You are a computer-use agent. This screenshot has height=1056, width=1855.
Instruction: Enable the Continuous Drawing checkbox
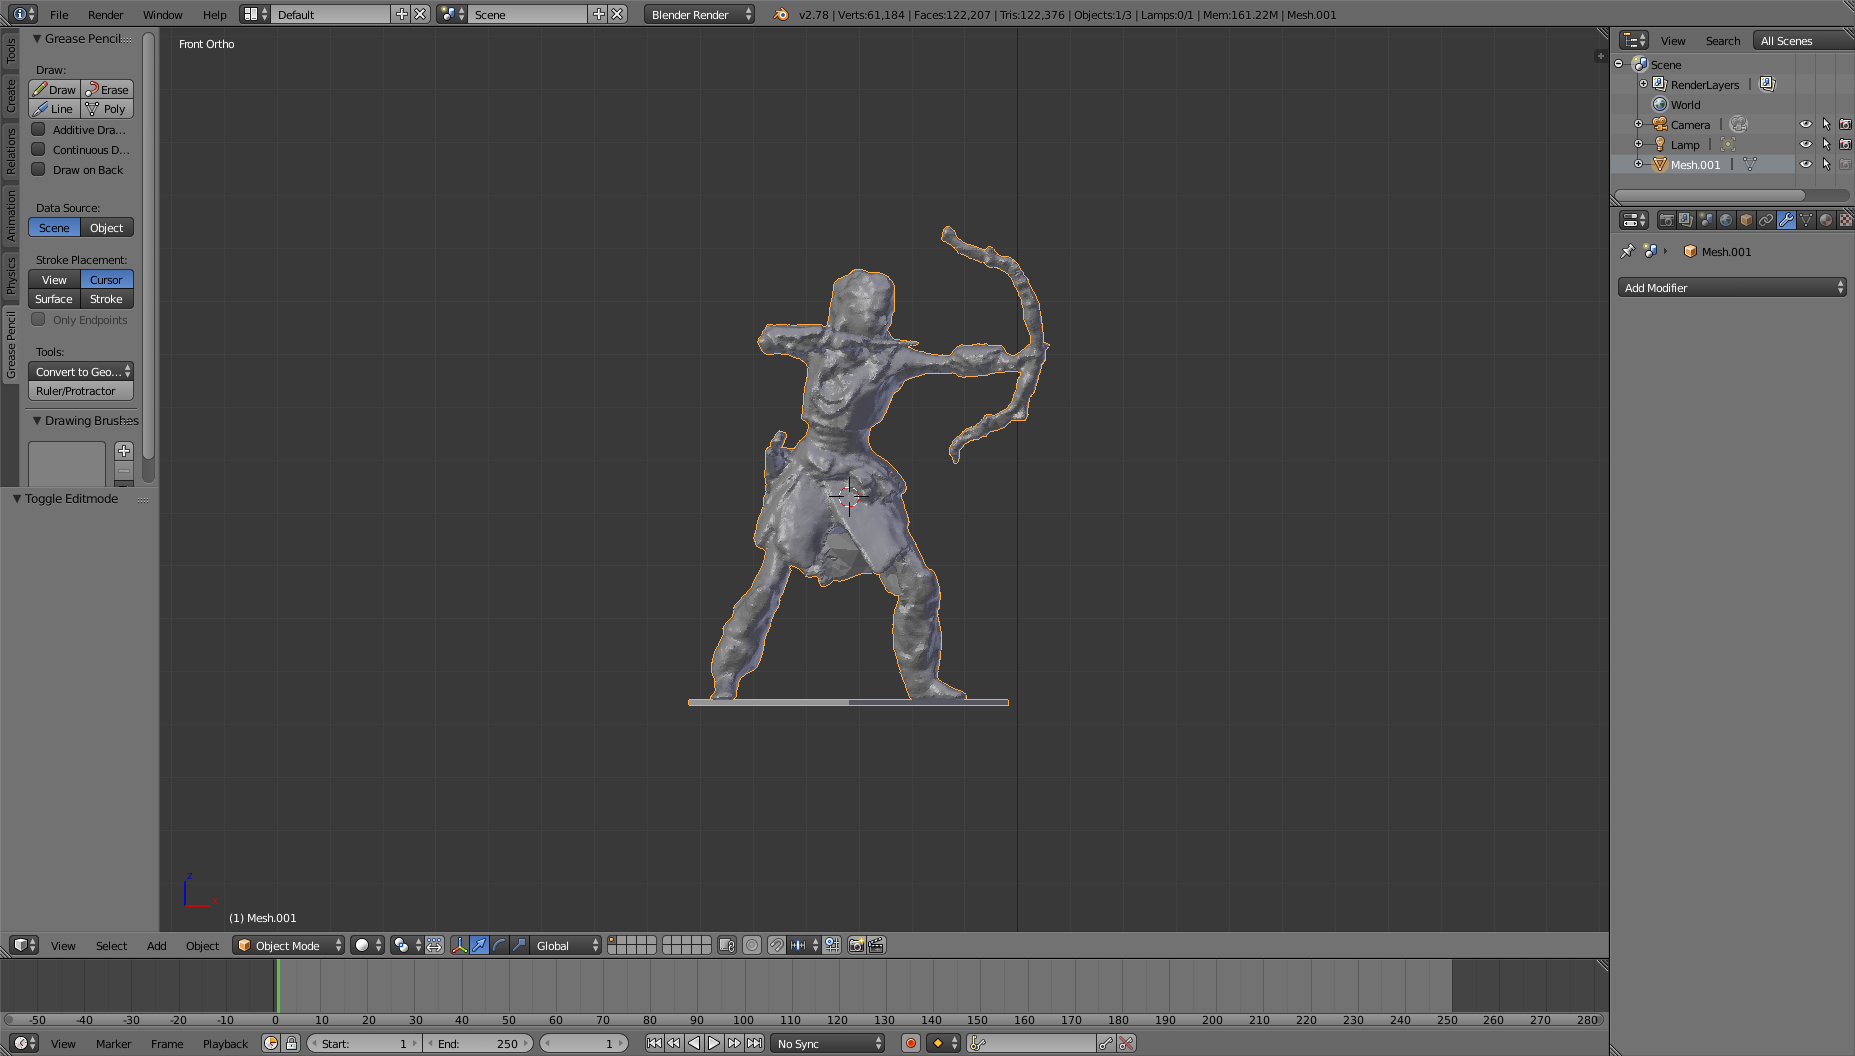(38, 149)
